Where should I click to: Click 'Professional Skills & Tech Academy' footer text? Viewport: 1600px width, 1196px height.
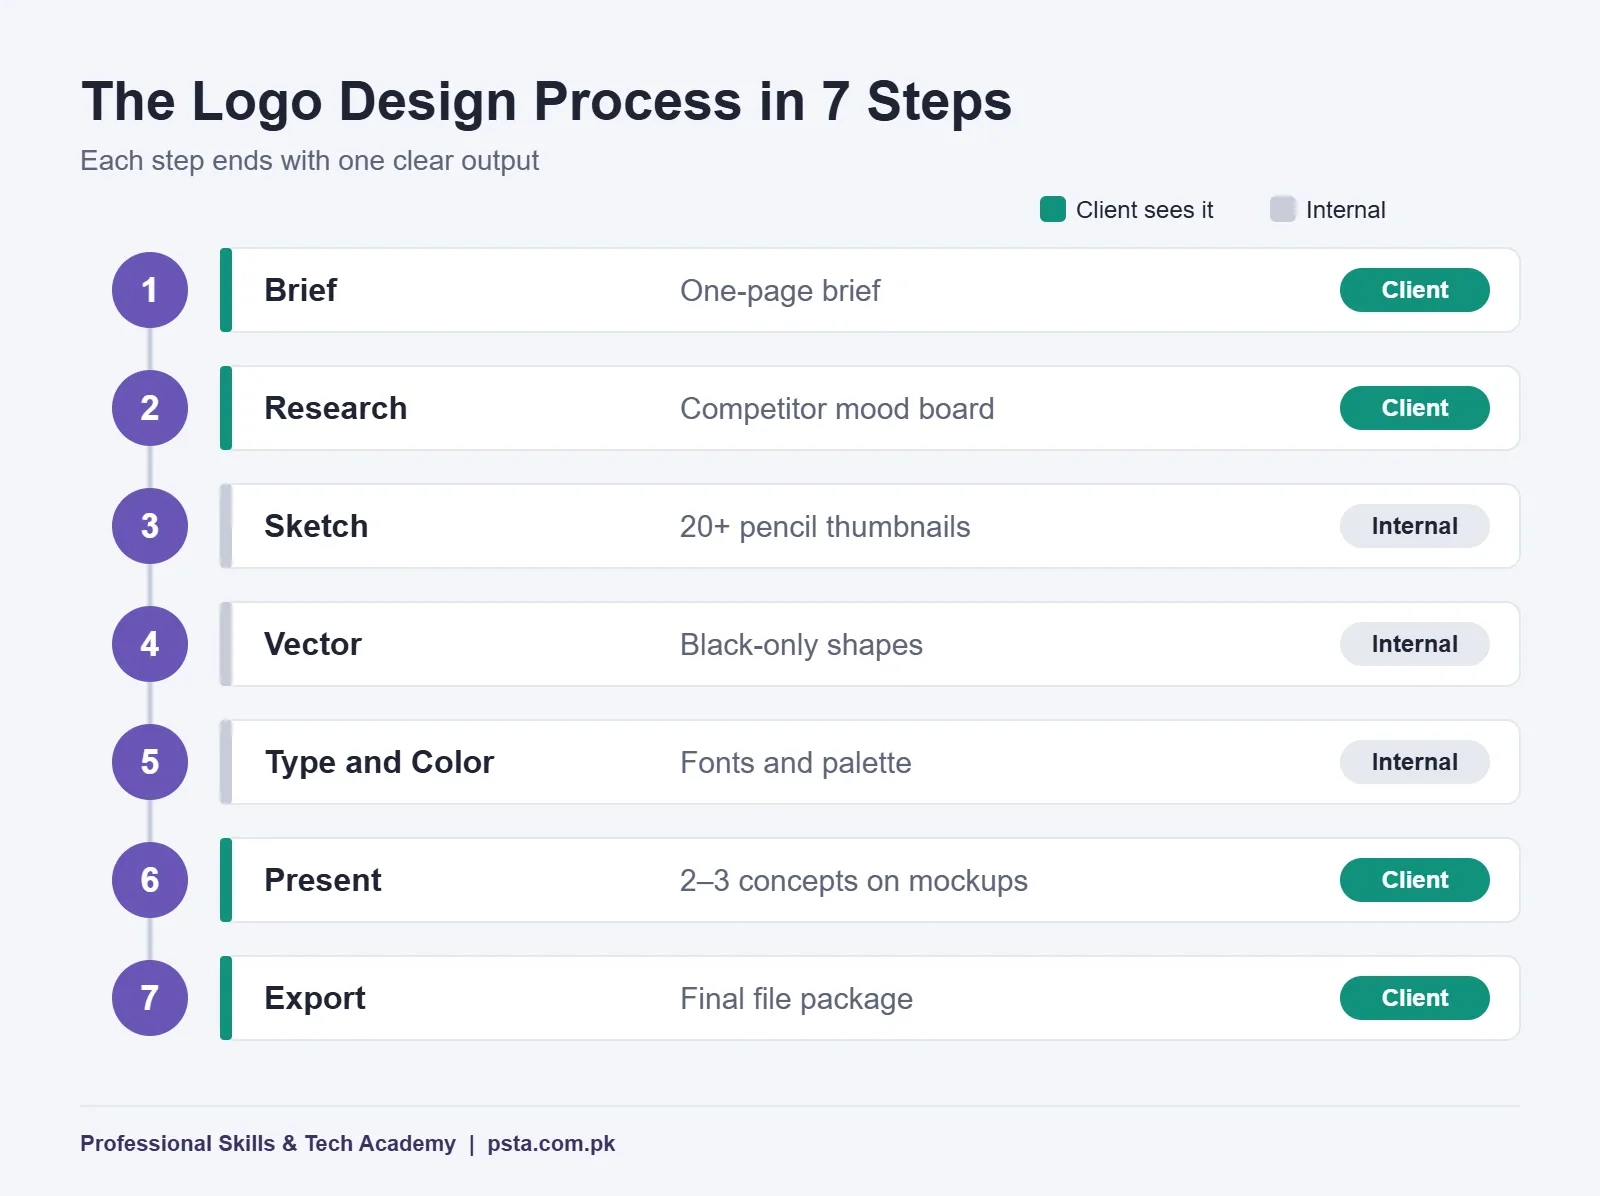[x=268, y=1143]
